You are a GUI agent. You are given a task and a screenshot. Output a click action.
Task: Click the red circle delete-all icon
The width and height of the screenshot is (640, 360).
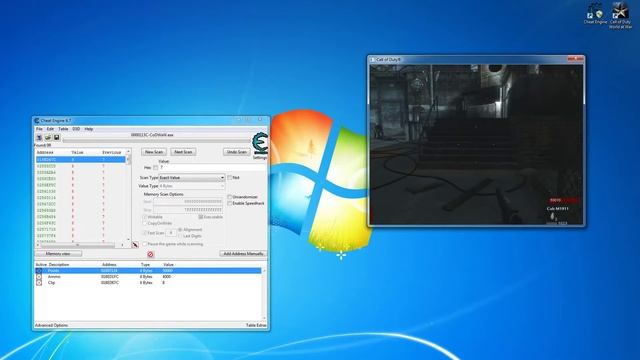(150, 254)
